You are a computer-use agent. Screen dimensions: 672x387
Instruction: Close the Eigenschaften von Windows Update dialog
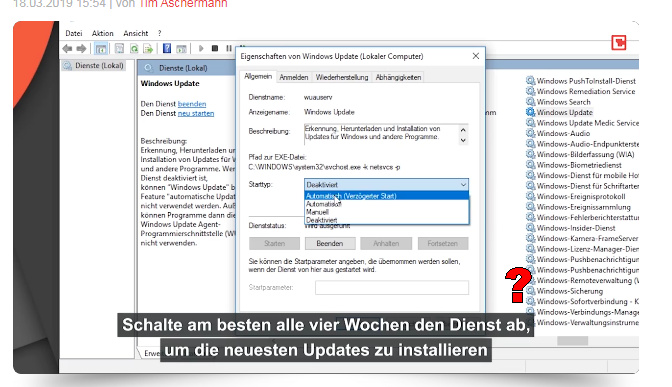[476, 56]
